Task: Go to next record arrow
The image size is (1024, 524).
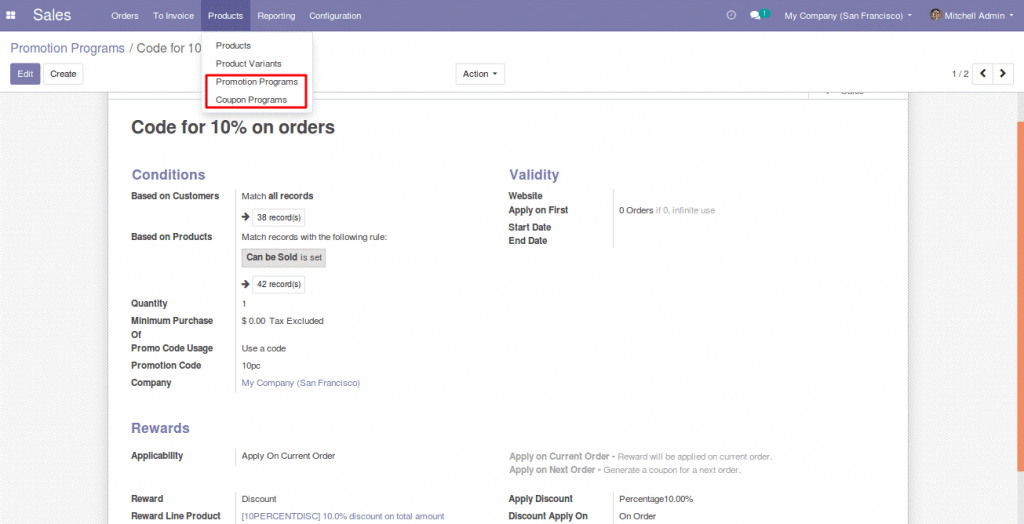Action: [x=1003, y=74]
